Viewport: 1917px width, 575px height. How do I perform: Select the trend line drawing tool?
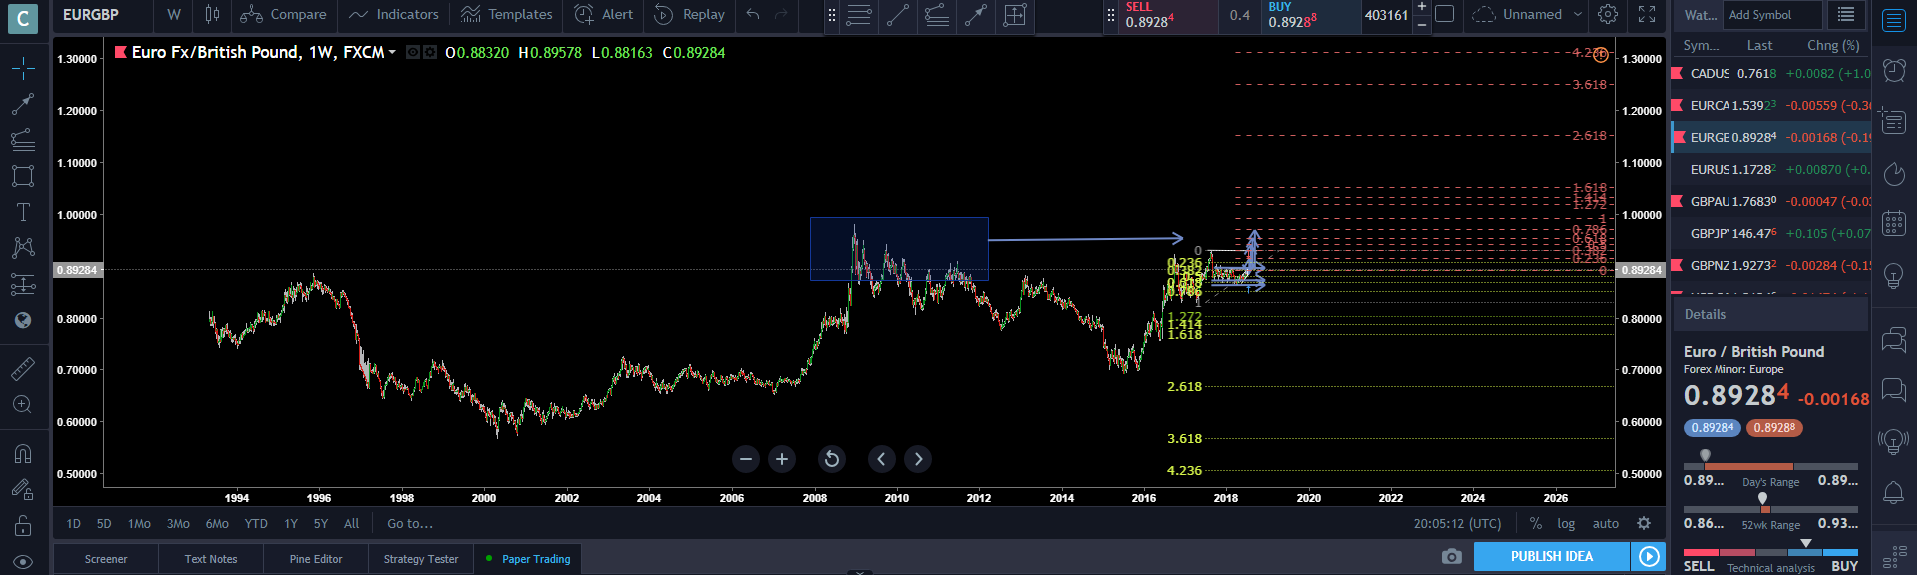pos(23,103)
